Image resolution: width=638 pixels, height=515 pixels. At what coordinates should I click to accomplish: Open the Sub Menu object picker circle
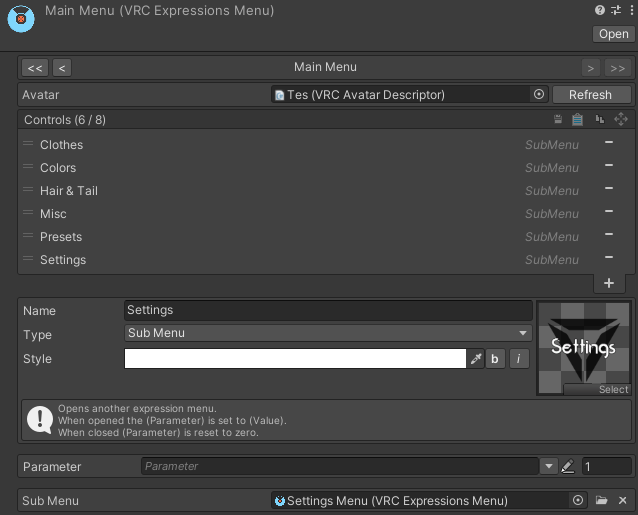coord(577,500)
